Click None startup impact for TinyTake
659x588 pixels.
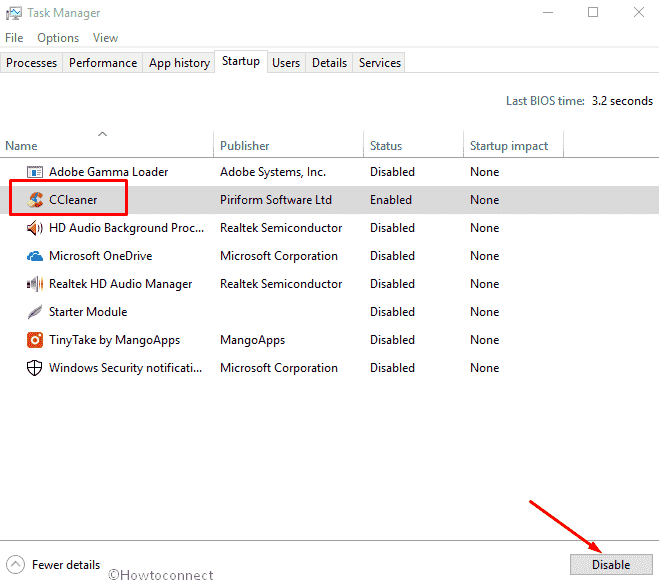tap(485, 340)
